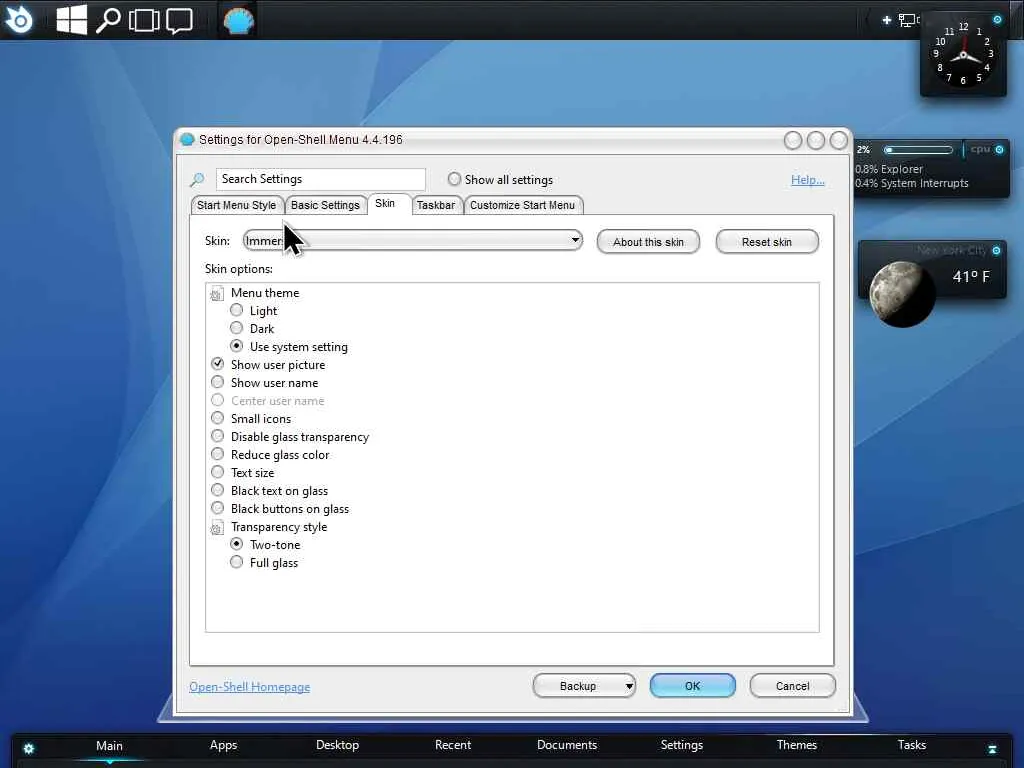The height and width of the screenshot is (768, 1024).
Task: Click the analog clock face widget
Action: pyautogui.click(x=963, y=56)
